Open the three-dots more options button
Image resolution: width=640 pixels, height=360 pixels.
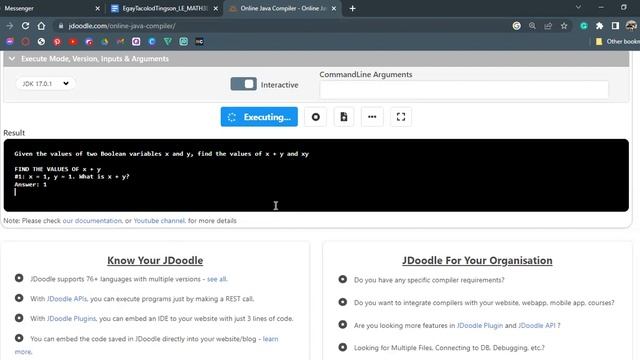[x=372, y=117]
